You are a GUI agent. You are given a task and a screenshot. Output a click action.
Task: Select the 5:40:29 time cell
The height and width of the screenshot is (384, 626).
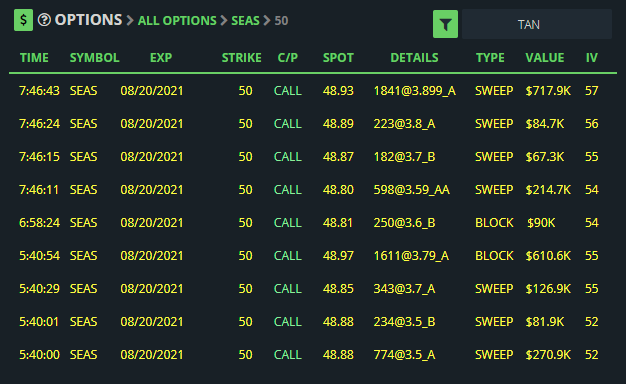(x=39, y=289)
